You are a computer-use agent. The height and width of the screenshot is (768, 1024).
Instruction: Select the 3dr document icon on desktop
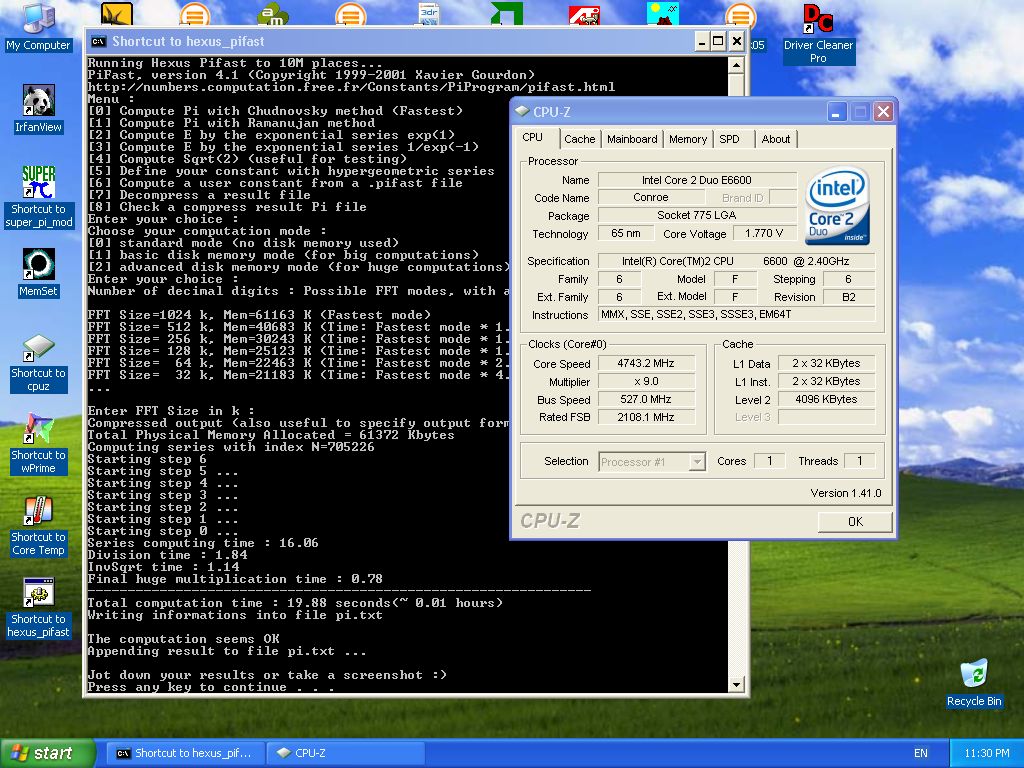tap(429, 13)
